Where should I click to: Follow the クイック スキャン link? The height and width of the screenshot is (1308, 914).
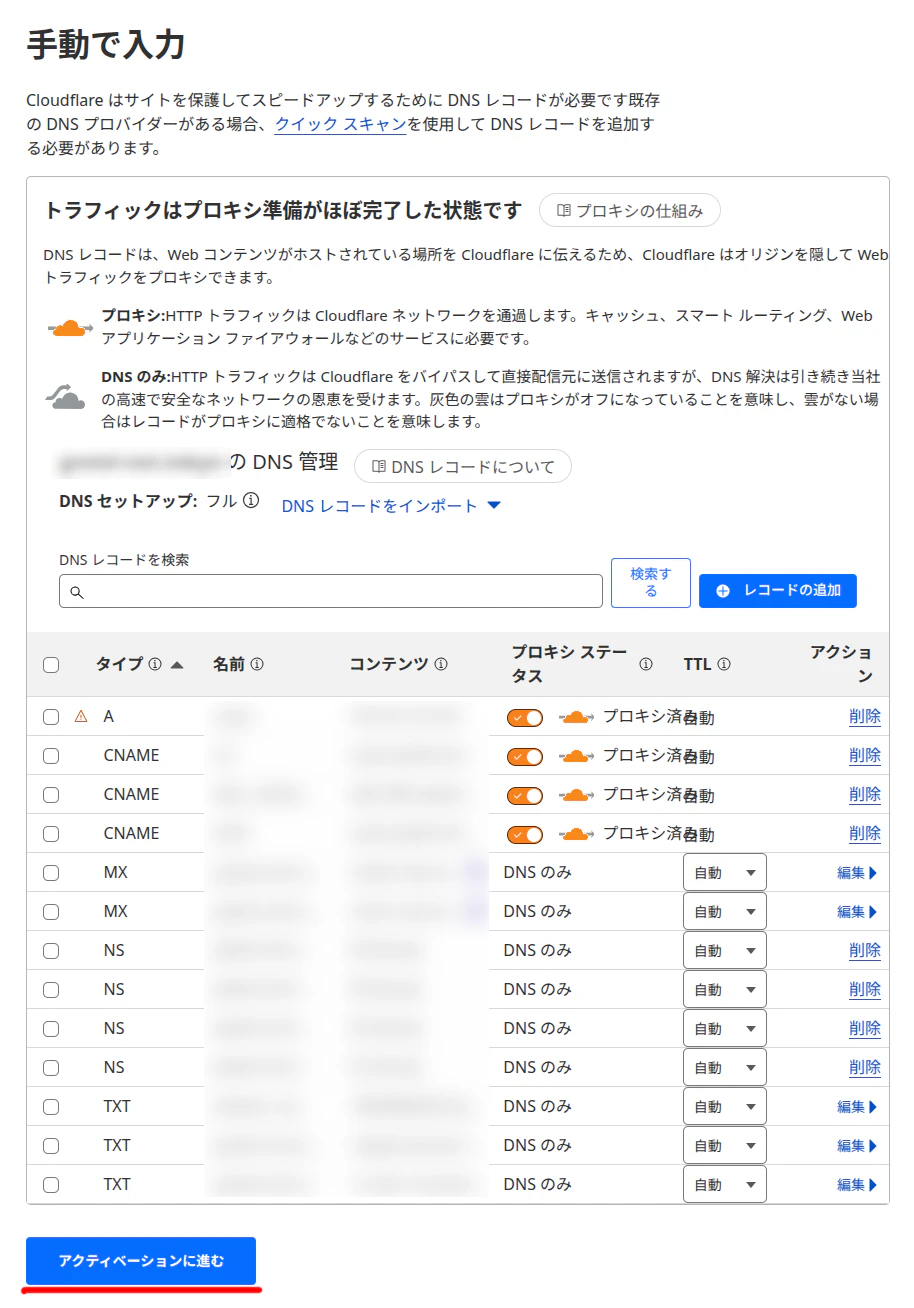tap(340, 124)
